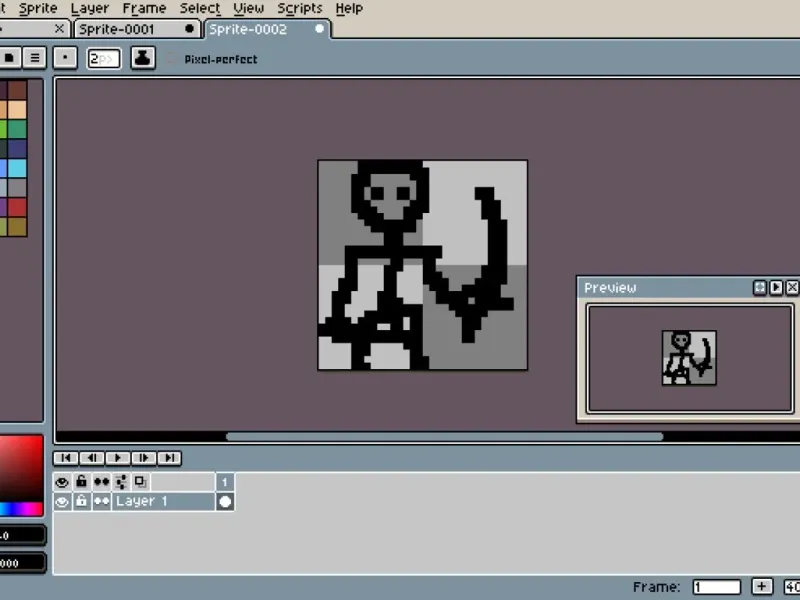This screenshot has height=600, width=800.
Task: Click the Preview window sprite thumbnail
Action: click(689, 358)
